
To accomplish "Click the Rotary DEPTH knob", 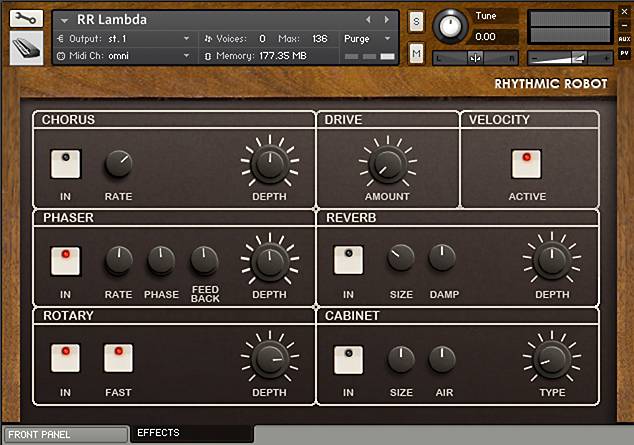I will tap(270, 358).
